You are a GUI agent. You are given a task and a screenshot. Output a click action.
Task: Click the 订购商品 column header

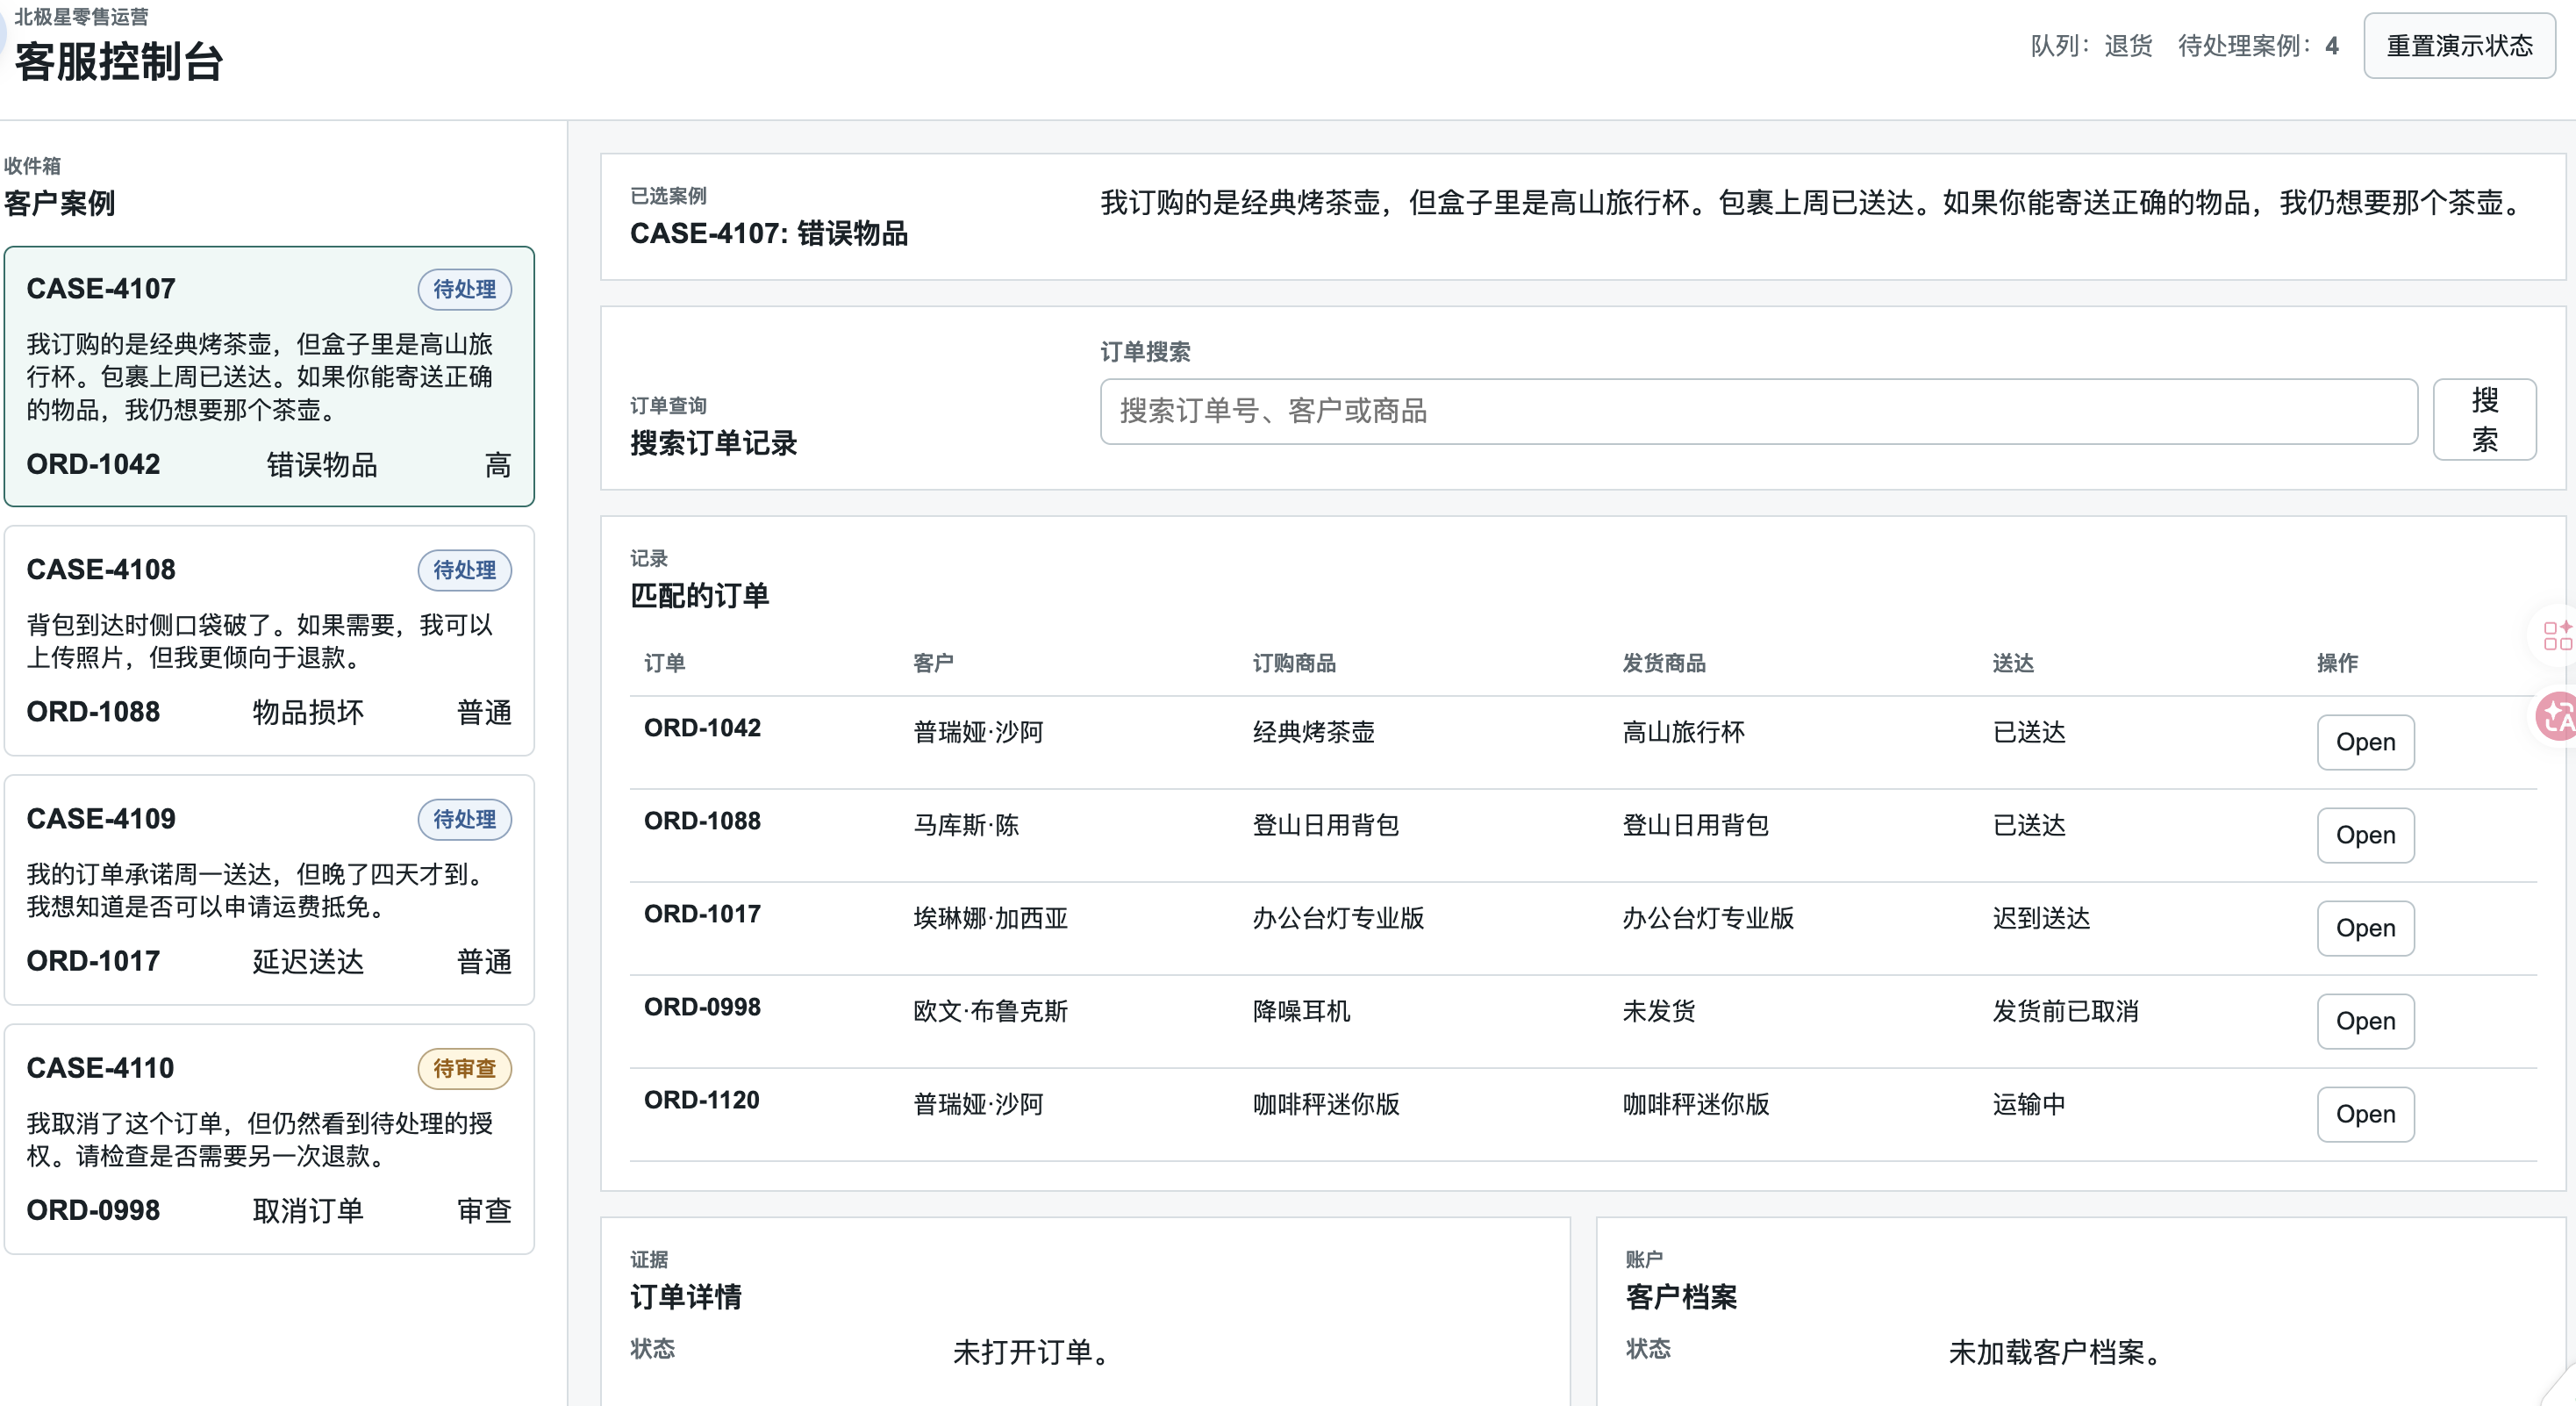point(1294,663)
